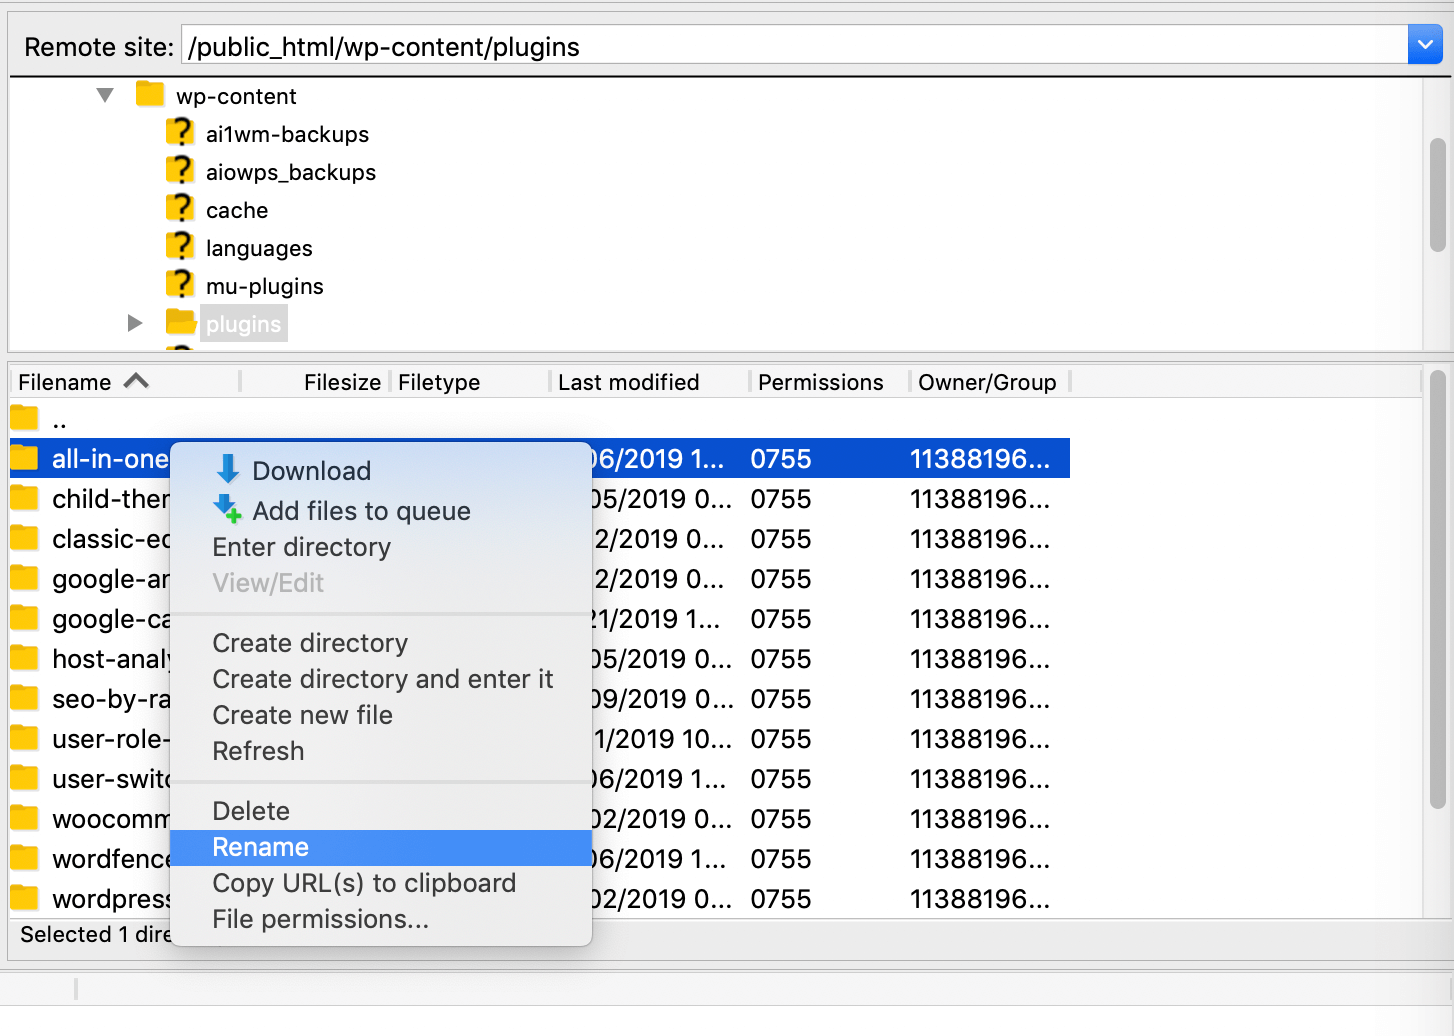Copy URL(s) to clipboard via context menu
The height and width of the screenshot is (1036, 1454).
click(x=364, y=883)
